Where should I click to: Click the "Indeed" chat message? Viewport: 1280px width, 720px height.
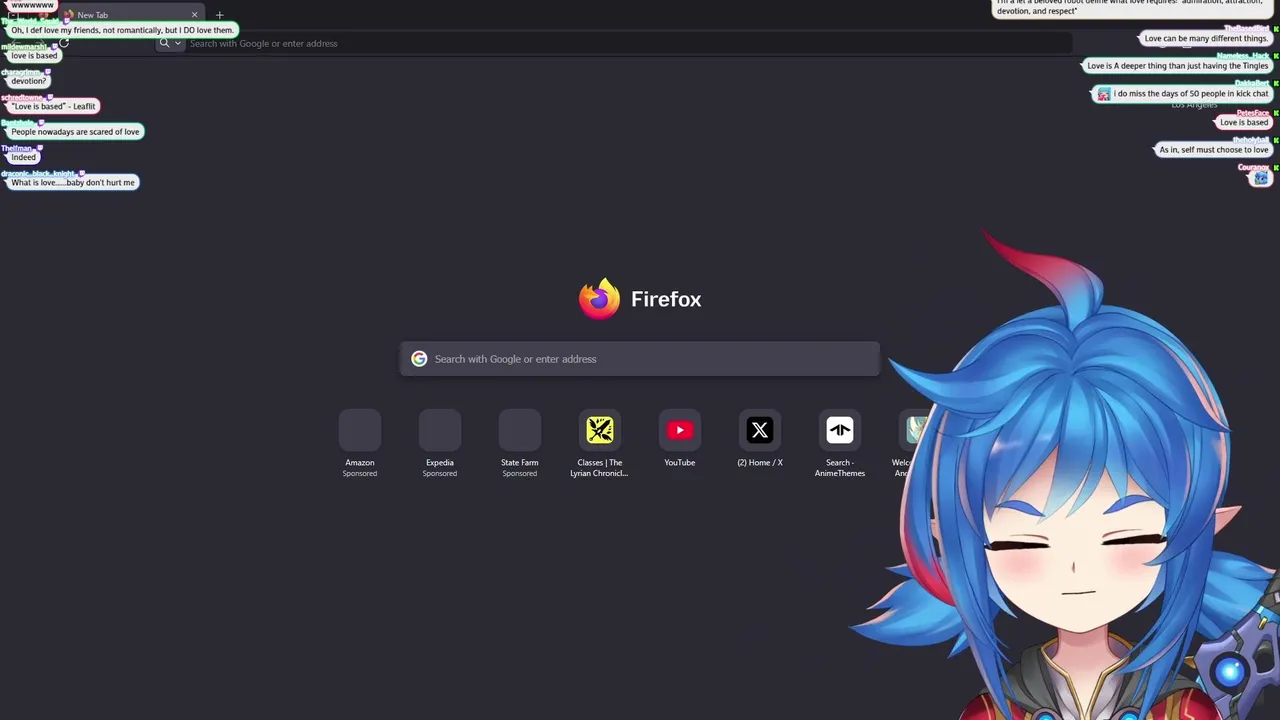click(23, 157)
